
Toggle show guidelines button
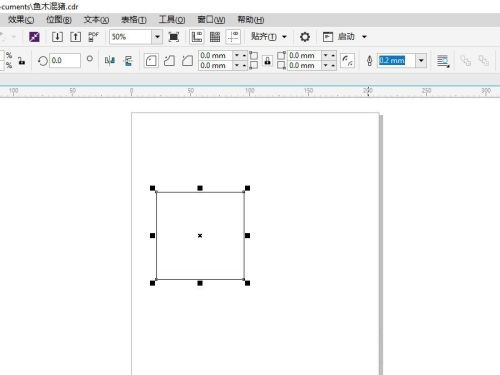point(233,37)
